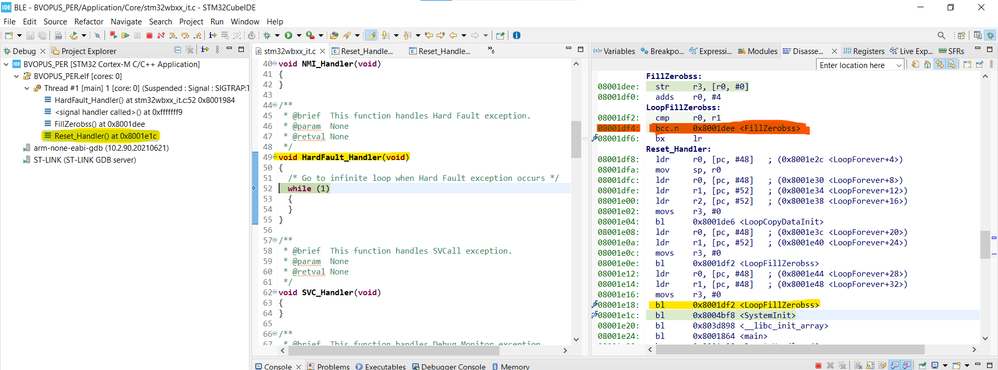Click the green Run icon
The height and width of the screenshot is (370, 998).
tap(288, 35)
